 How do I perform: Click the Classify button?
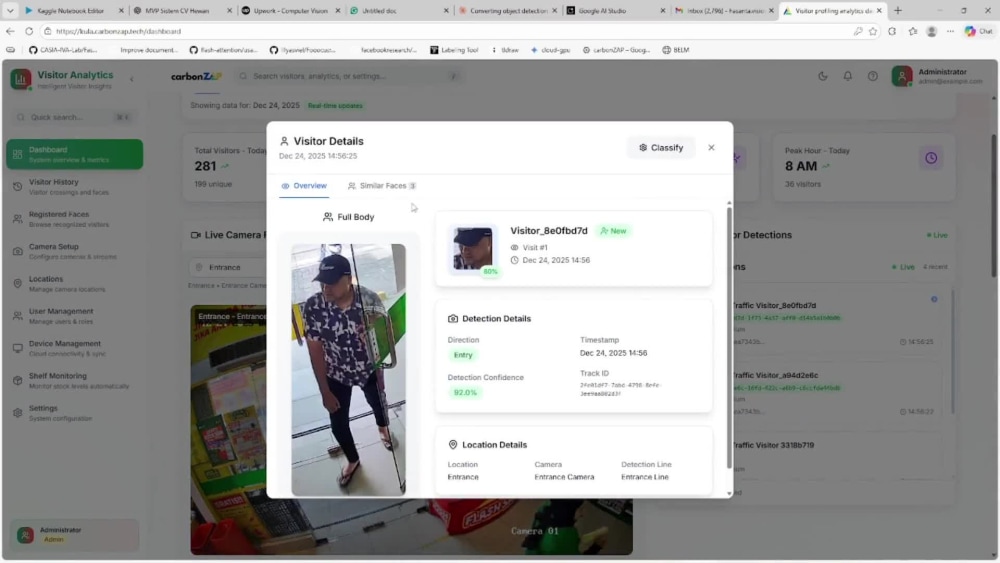pyautogui.click(x=661, y=147)
